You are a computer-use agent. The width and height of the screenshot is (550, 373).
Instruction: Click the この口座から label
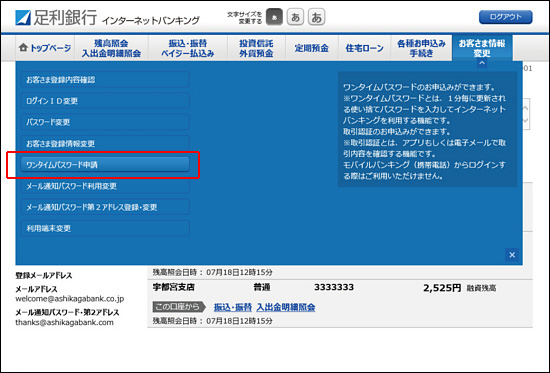(x=179, y=307)
